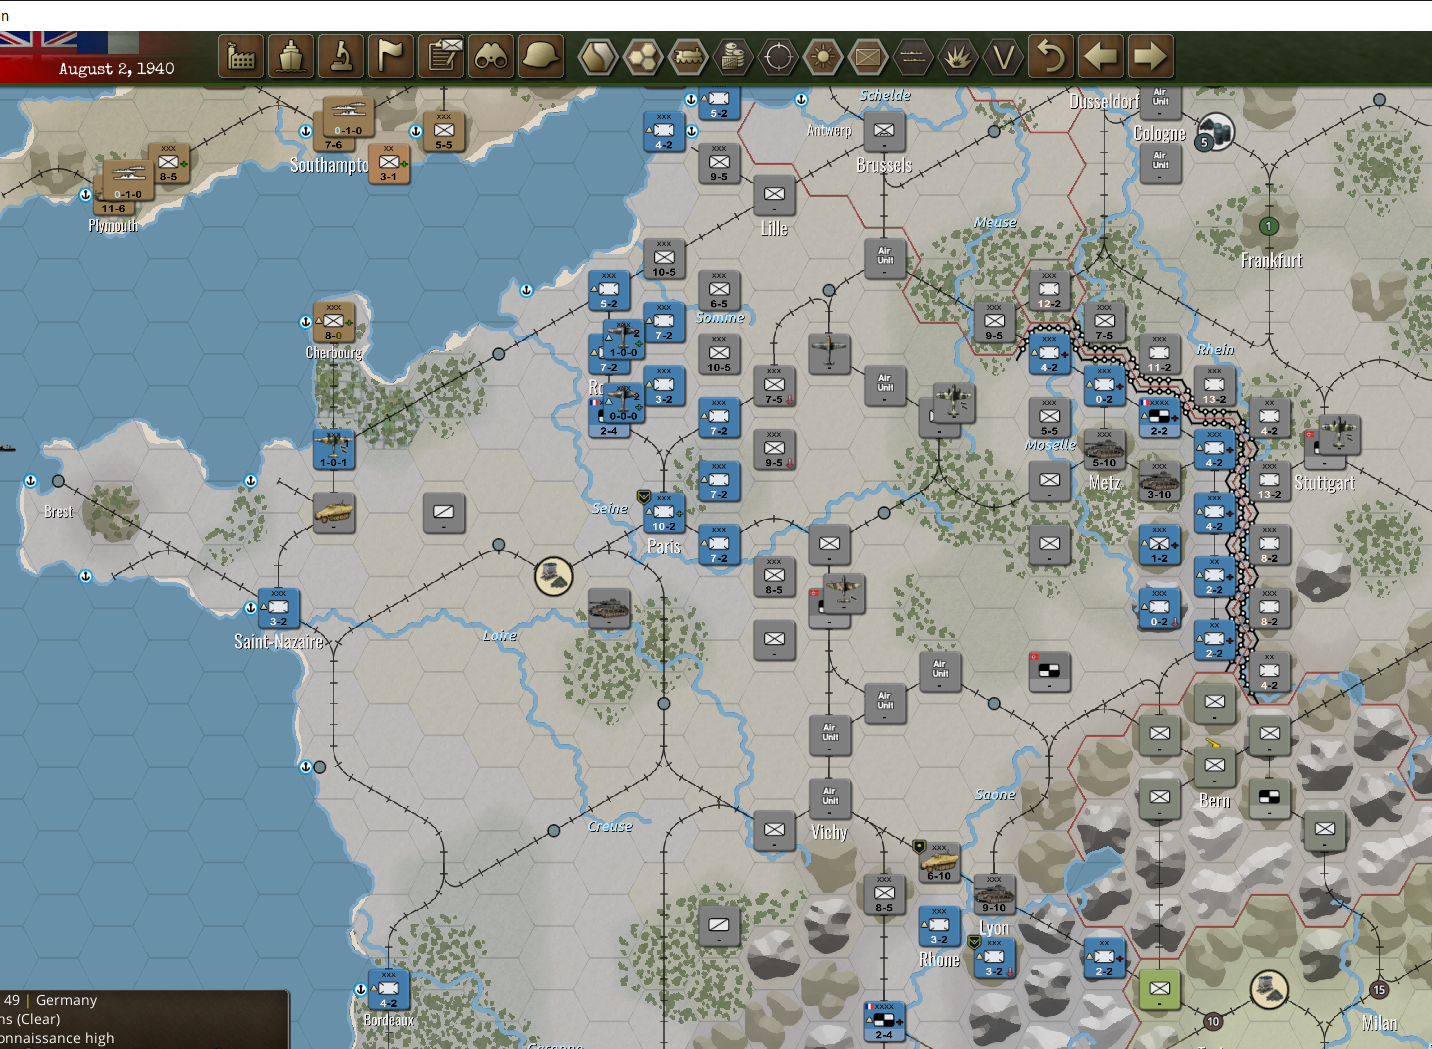This screenshot has width=1432, height=1049.
Task: Select the German 6-5 unit above Somme
Action: 719,290
